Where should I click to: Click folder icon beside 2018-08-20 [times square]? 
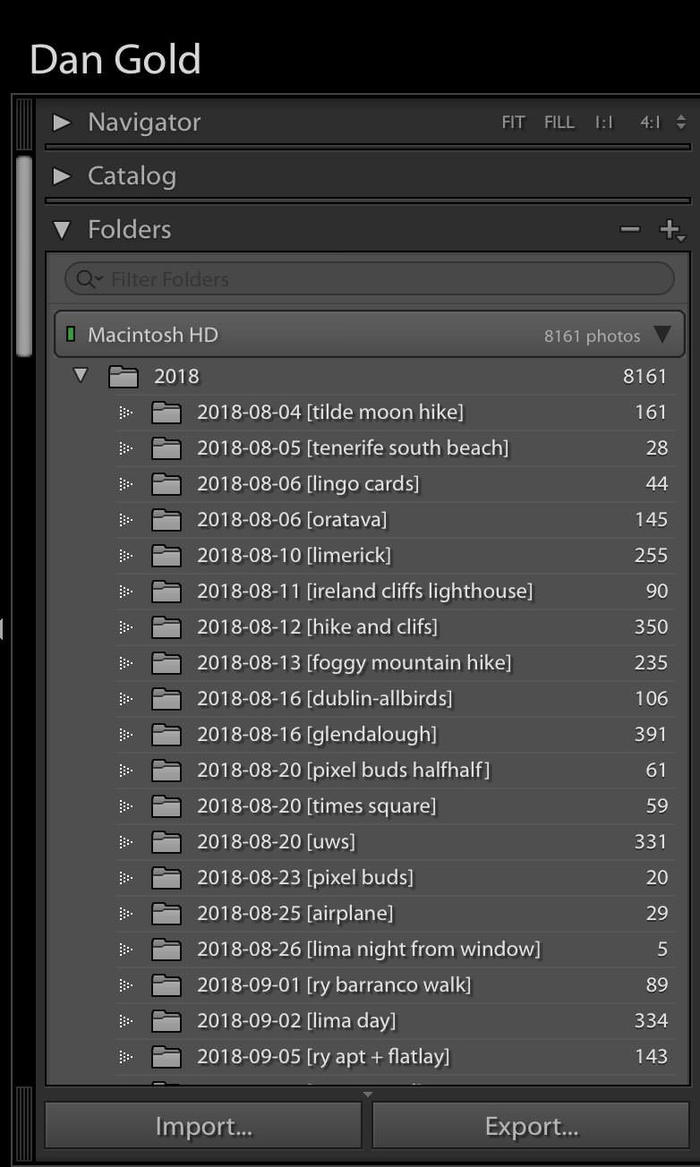(166, 806)
